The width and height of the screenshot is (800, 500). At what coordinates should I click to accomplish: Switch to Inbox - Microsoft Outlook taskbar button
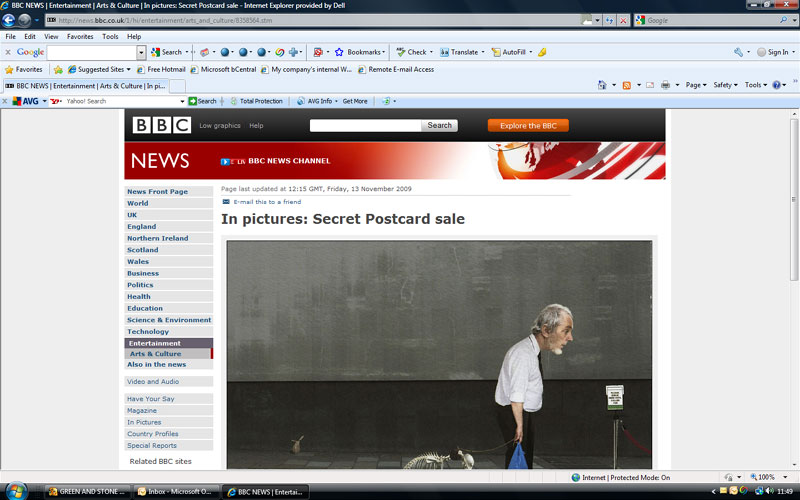click(176, 492)
